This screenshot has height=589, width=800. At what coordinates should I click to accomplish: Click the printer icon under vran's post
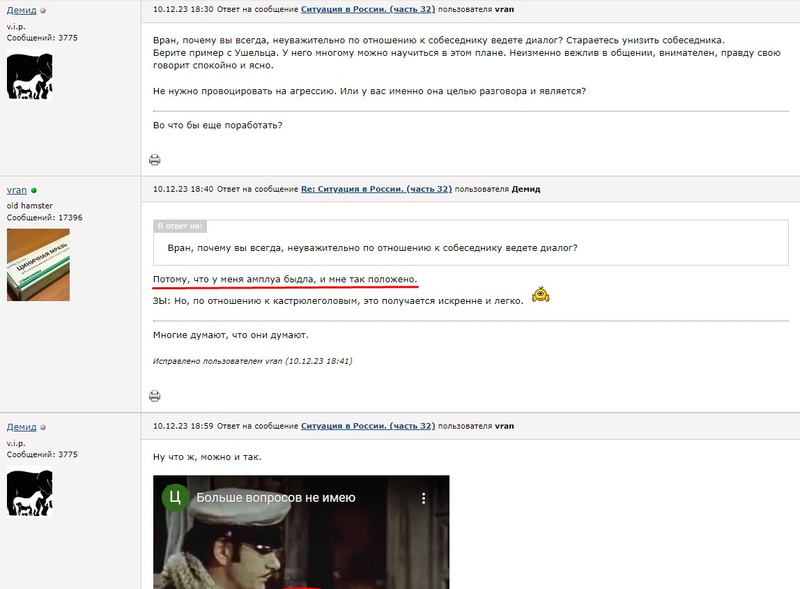155,396
